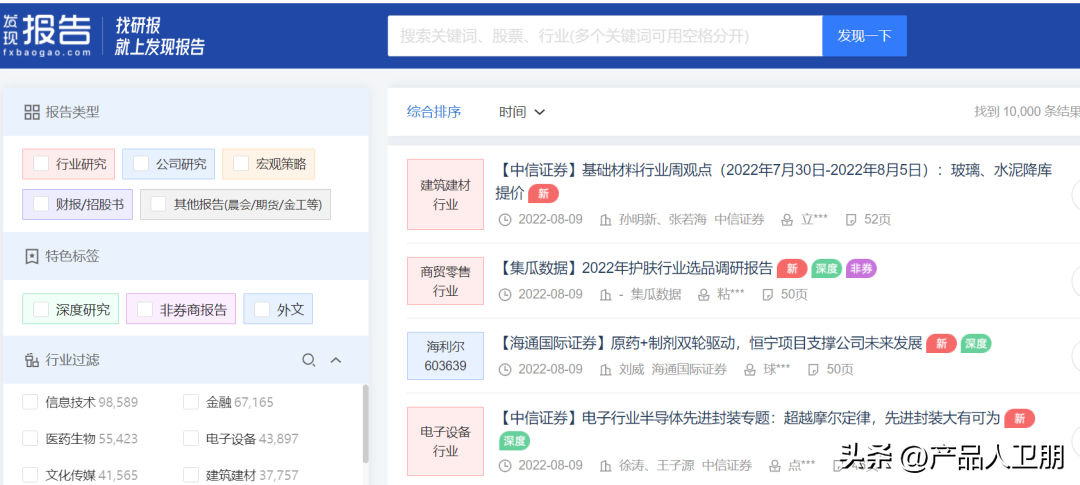Click the 发现一下 search button
Viewport: 1080px width, 485px height.
click(x=864, y=36)
